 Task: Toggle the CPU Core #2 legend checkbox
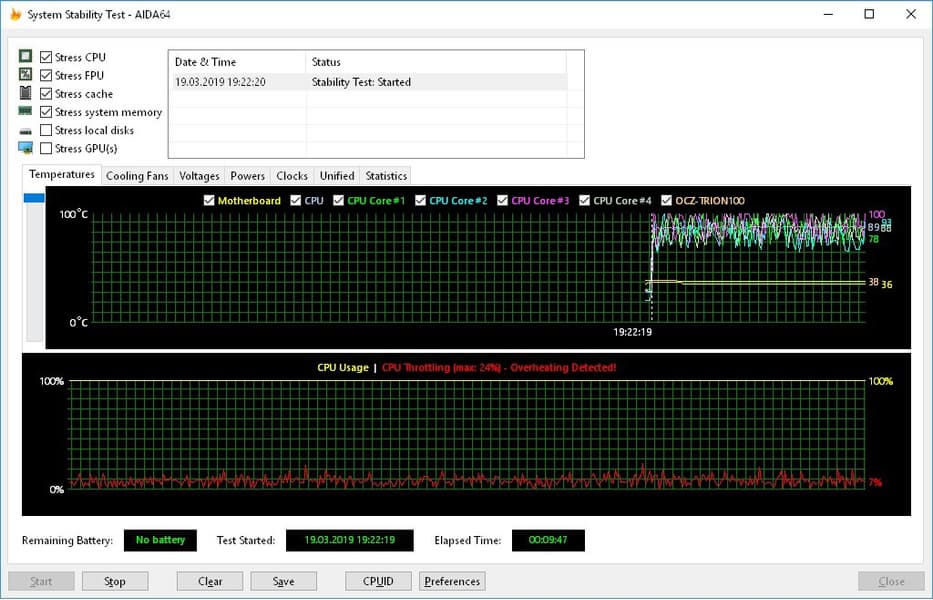pos(420,201)
